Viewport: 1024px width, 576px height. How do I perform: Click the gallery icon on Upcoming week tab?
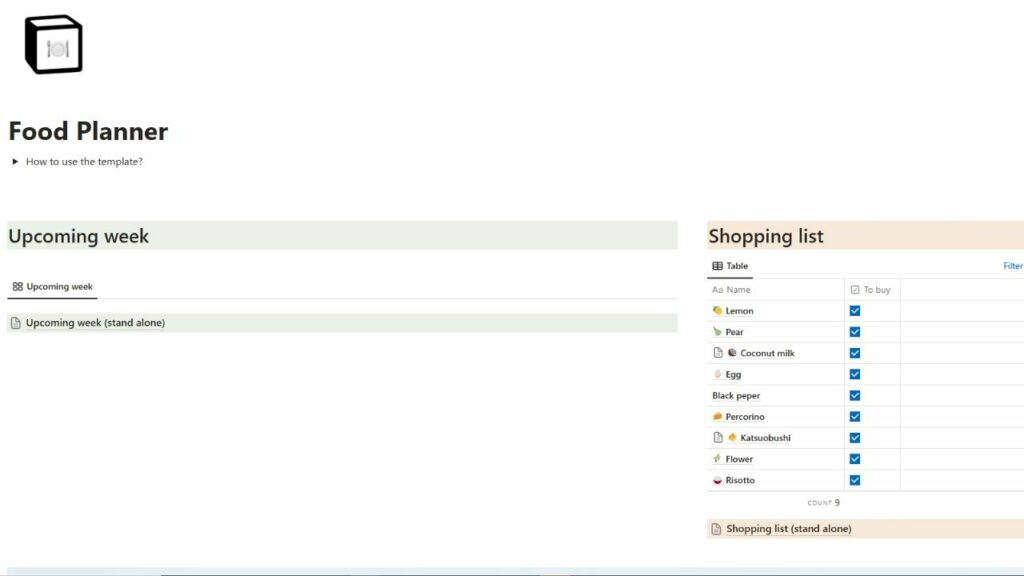tap(16, 285)
